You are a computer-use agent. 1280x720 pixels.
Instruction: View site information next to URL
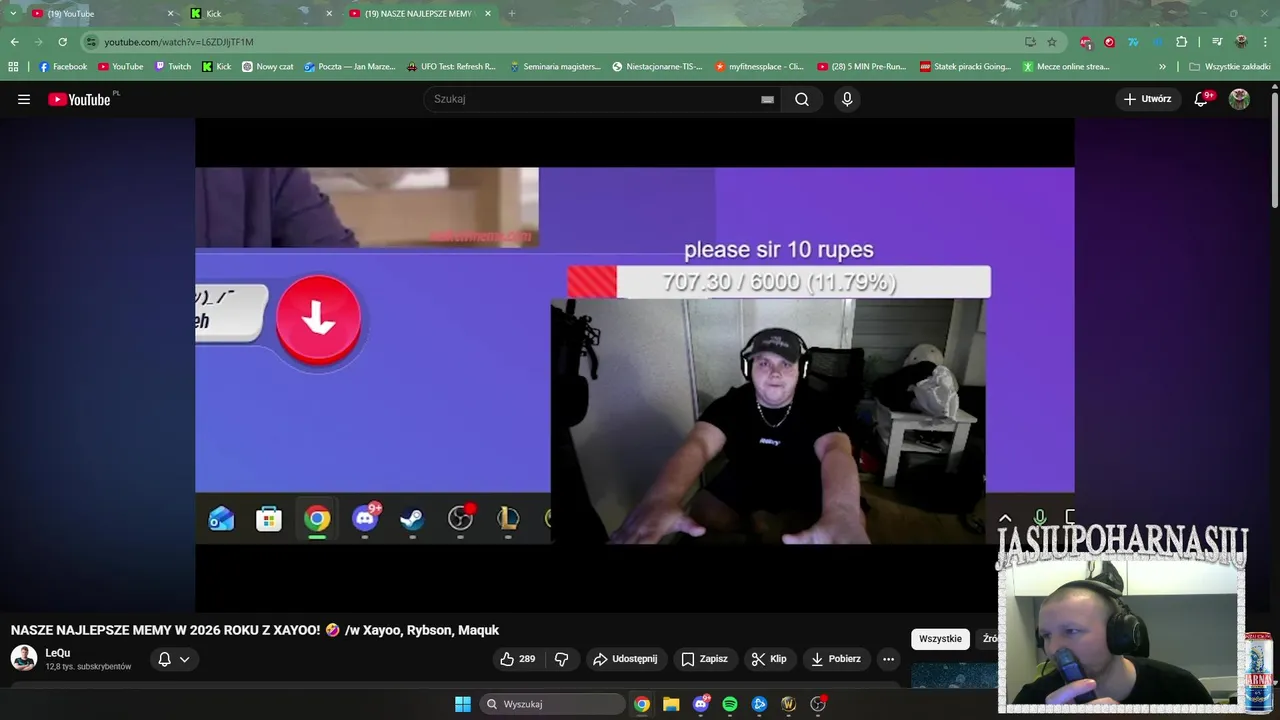point(91,42)
